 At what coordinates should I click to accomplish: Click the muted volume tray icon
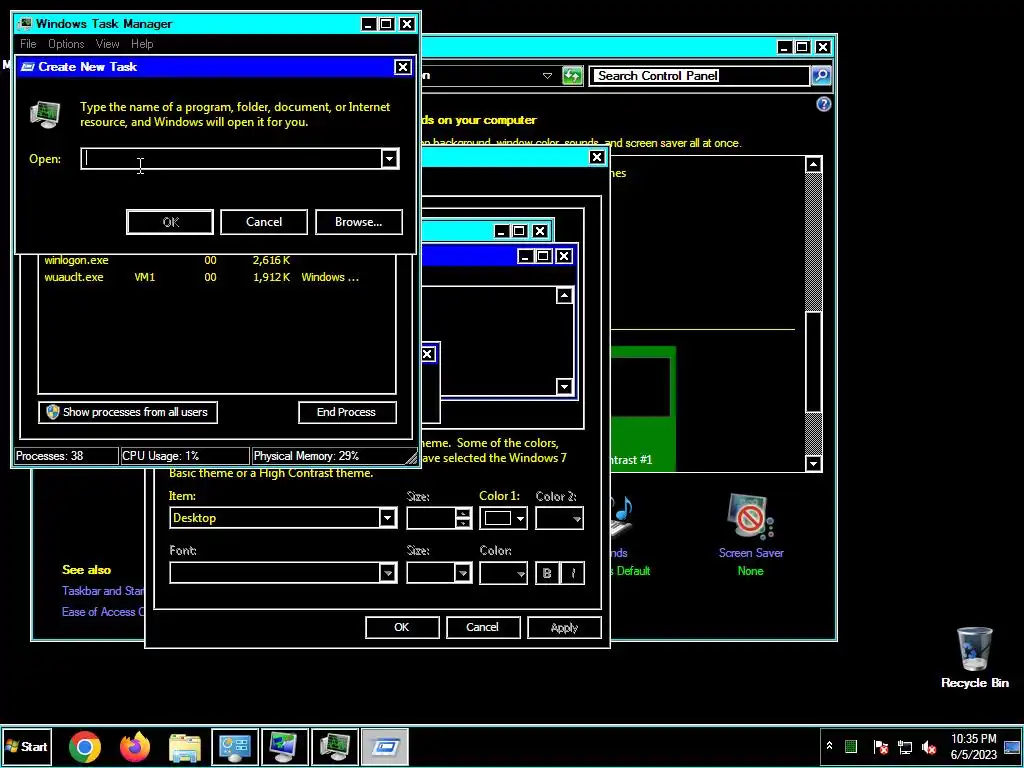pos(929,746)
